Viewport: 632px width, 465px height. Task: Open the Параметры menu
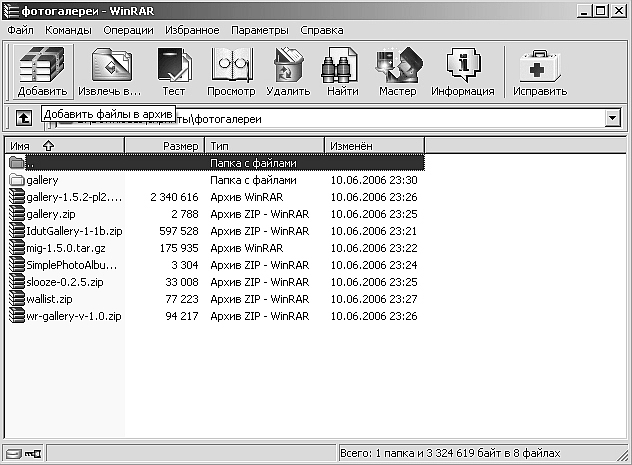(x=260, y=30)
